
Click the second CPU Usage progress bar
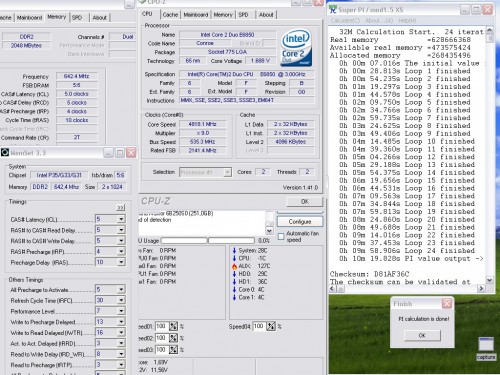pyautogui.click(x=231, y=240)
